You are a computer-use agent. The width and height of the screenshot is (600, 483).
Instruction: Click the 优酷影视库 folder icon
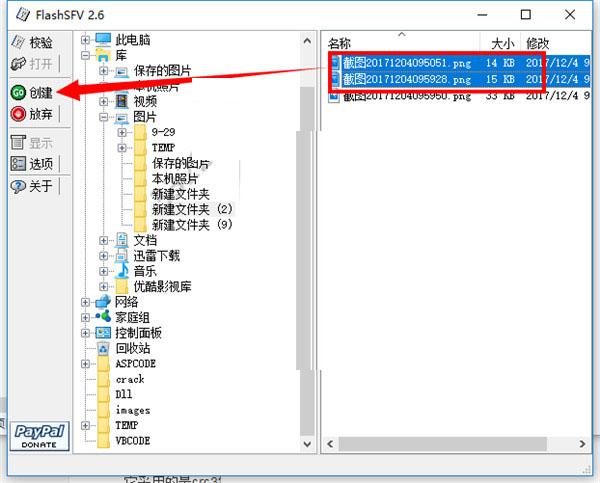click(x=122, y=286)
